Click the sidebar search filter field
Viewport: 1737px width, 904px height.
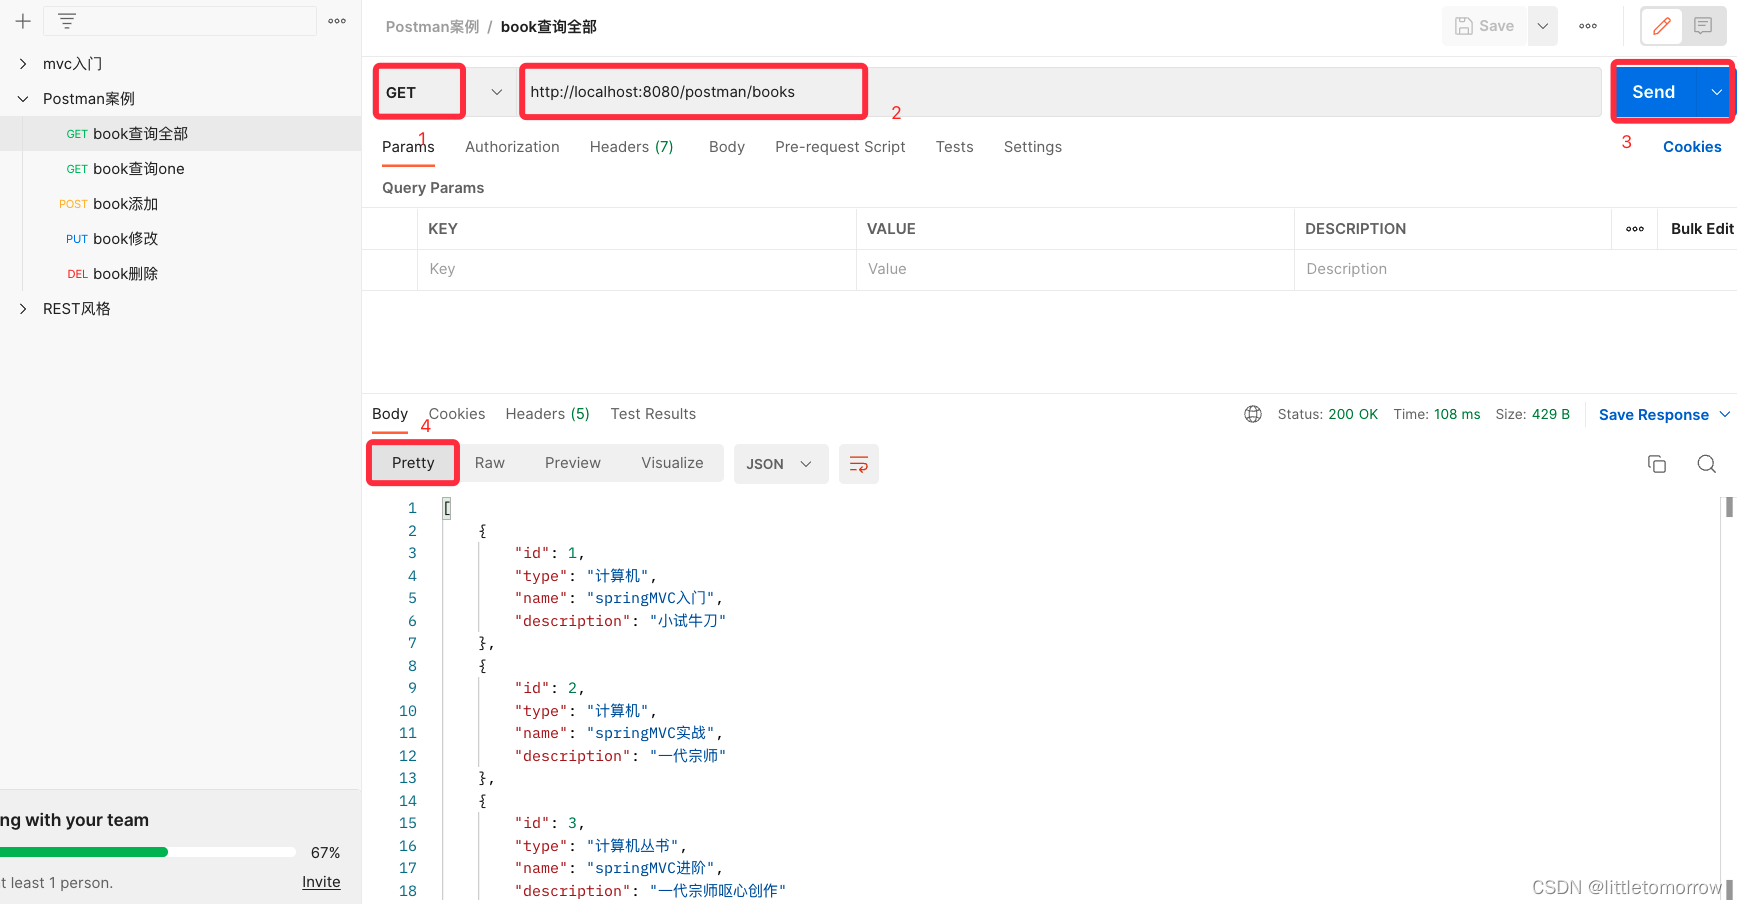[x=180, y=21]
